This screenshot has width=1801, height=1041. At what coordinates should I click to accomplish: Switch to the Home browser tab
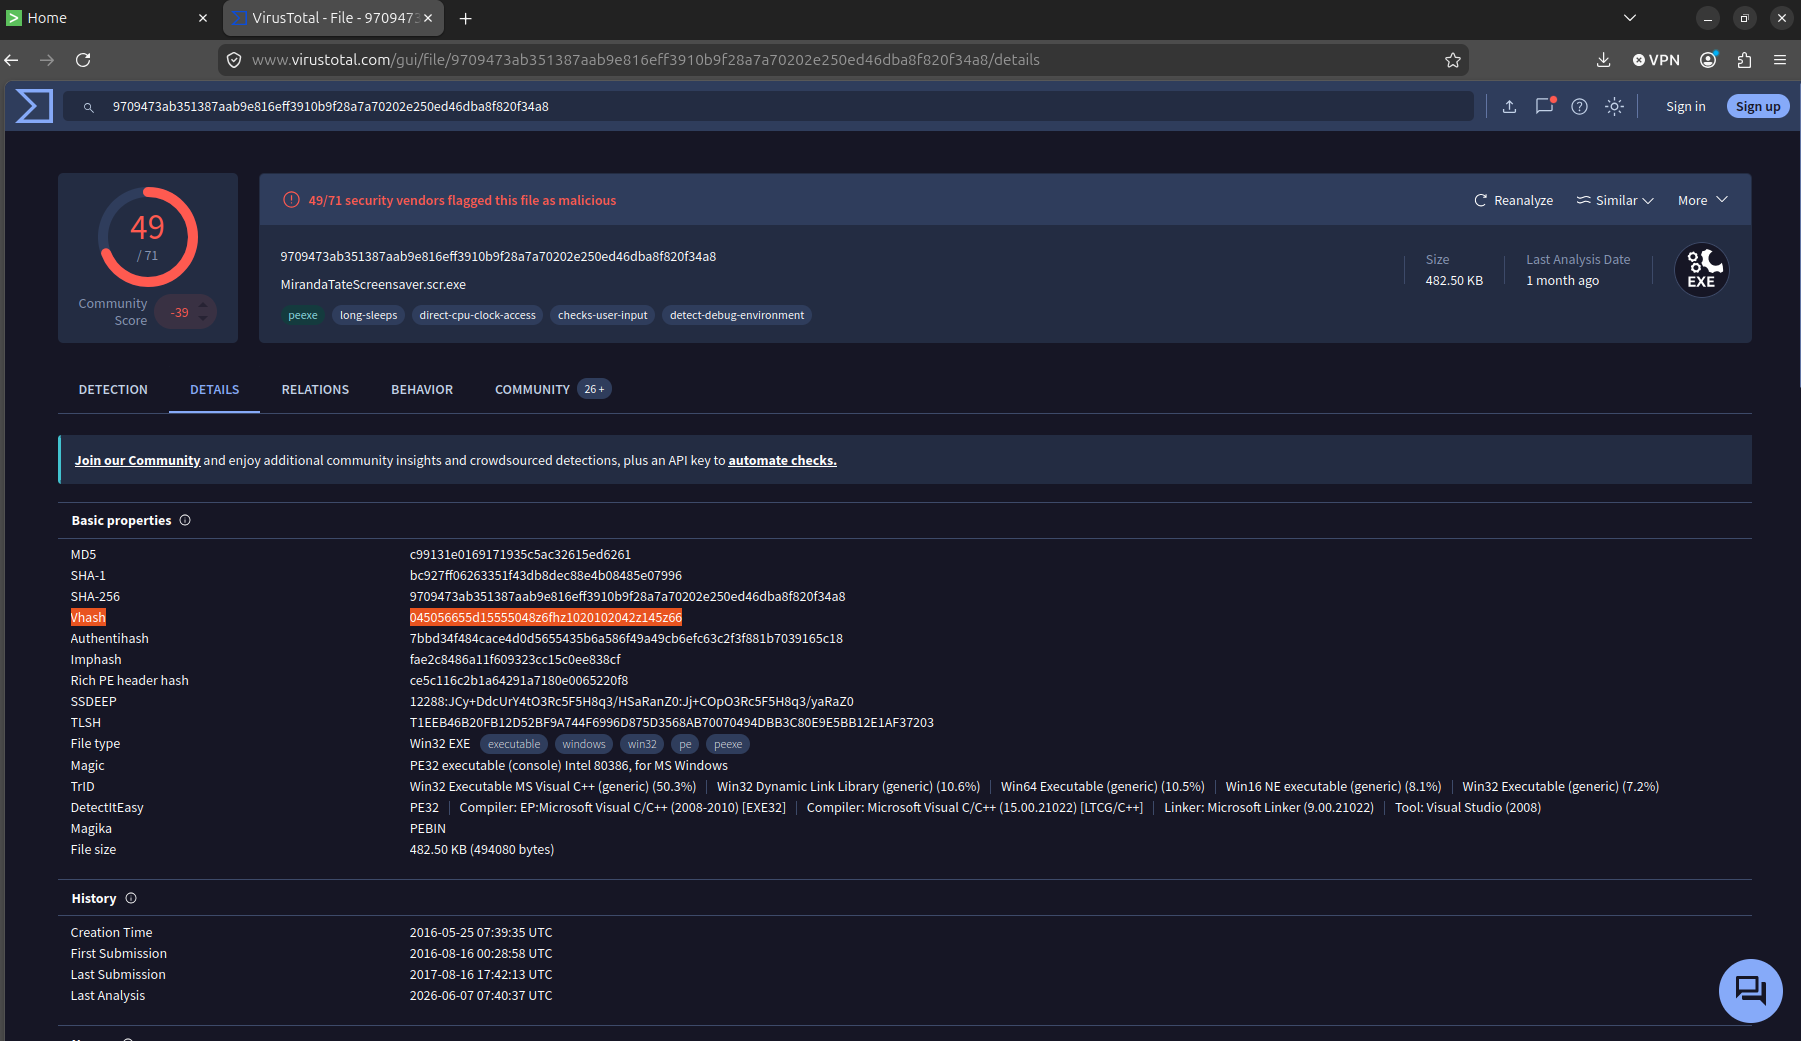108,18
